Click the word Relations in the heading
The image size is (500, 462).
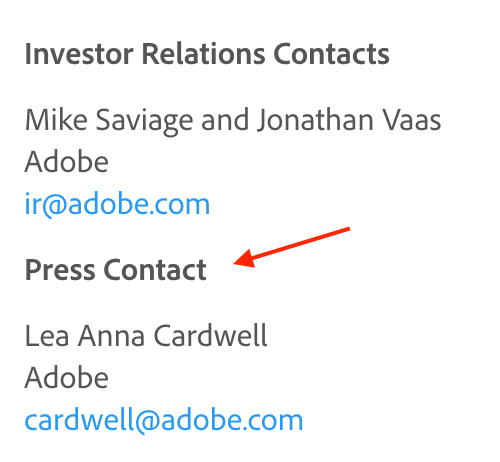(x=204, y=54)
